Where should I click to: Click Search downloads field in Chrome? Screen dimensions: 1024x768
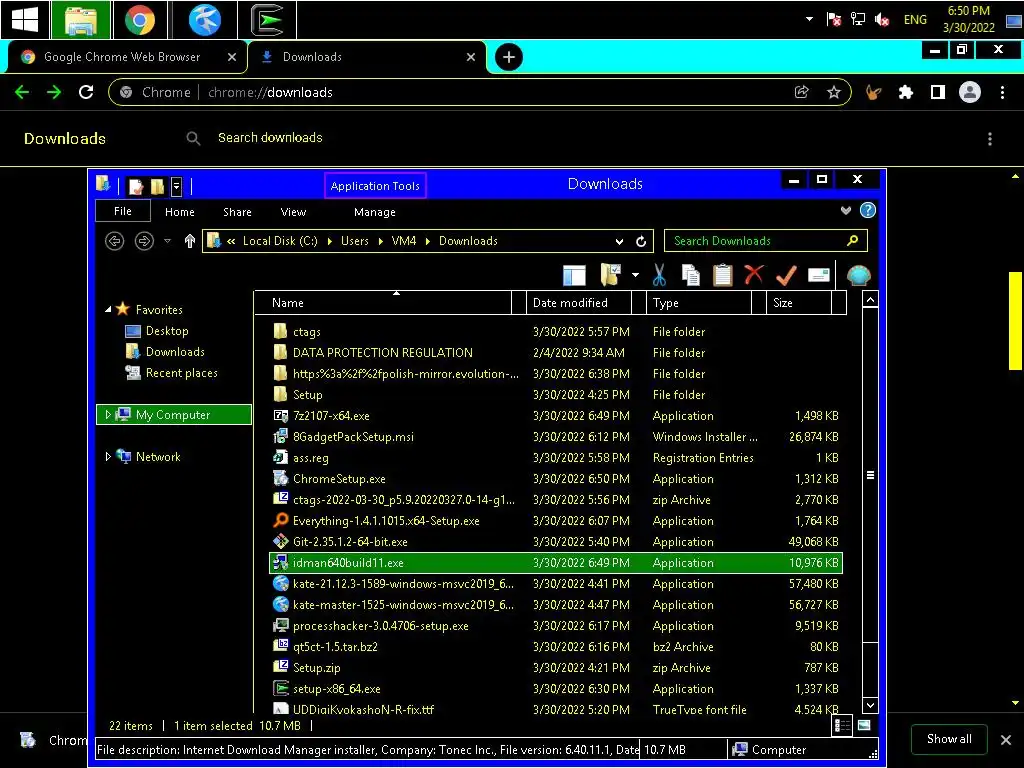pos(270,138)
